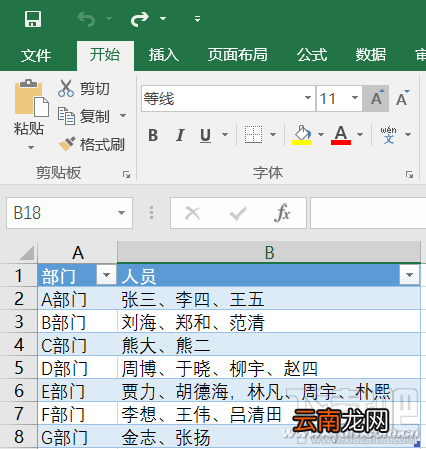Open the 文件 tab
Image resolution: width=426 pixels, height=449 pixels.
coord(36,55)
